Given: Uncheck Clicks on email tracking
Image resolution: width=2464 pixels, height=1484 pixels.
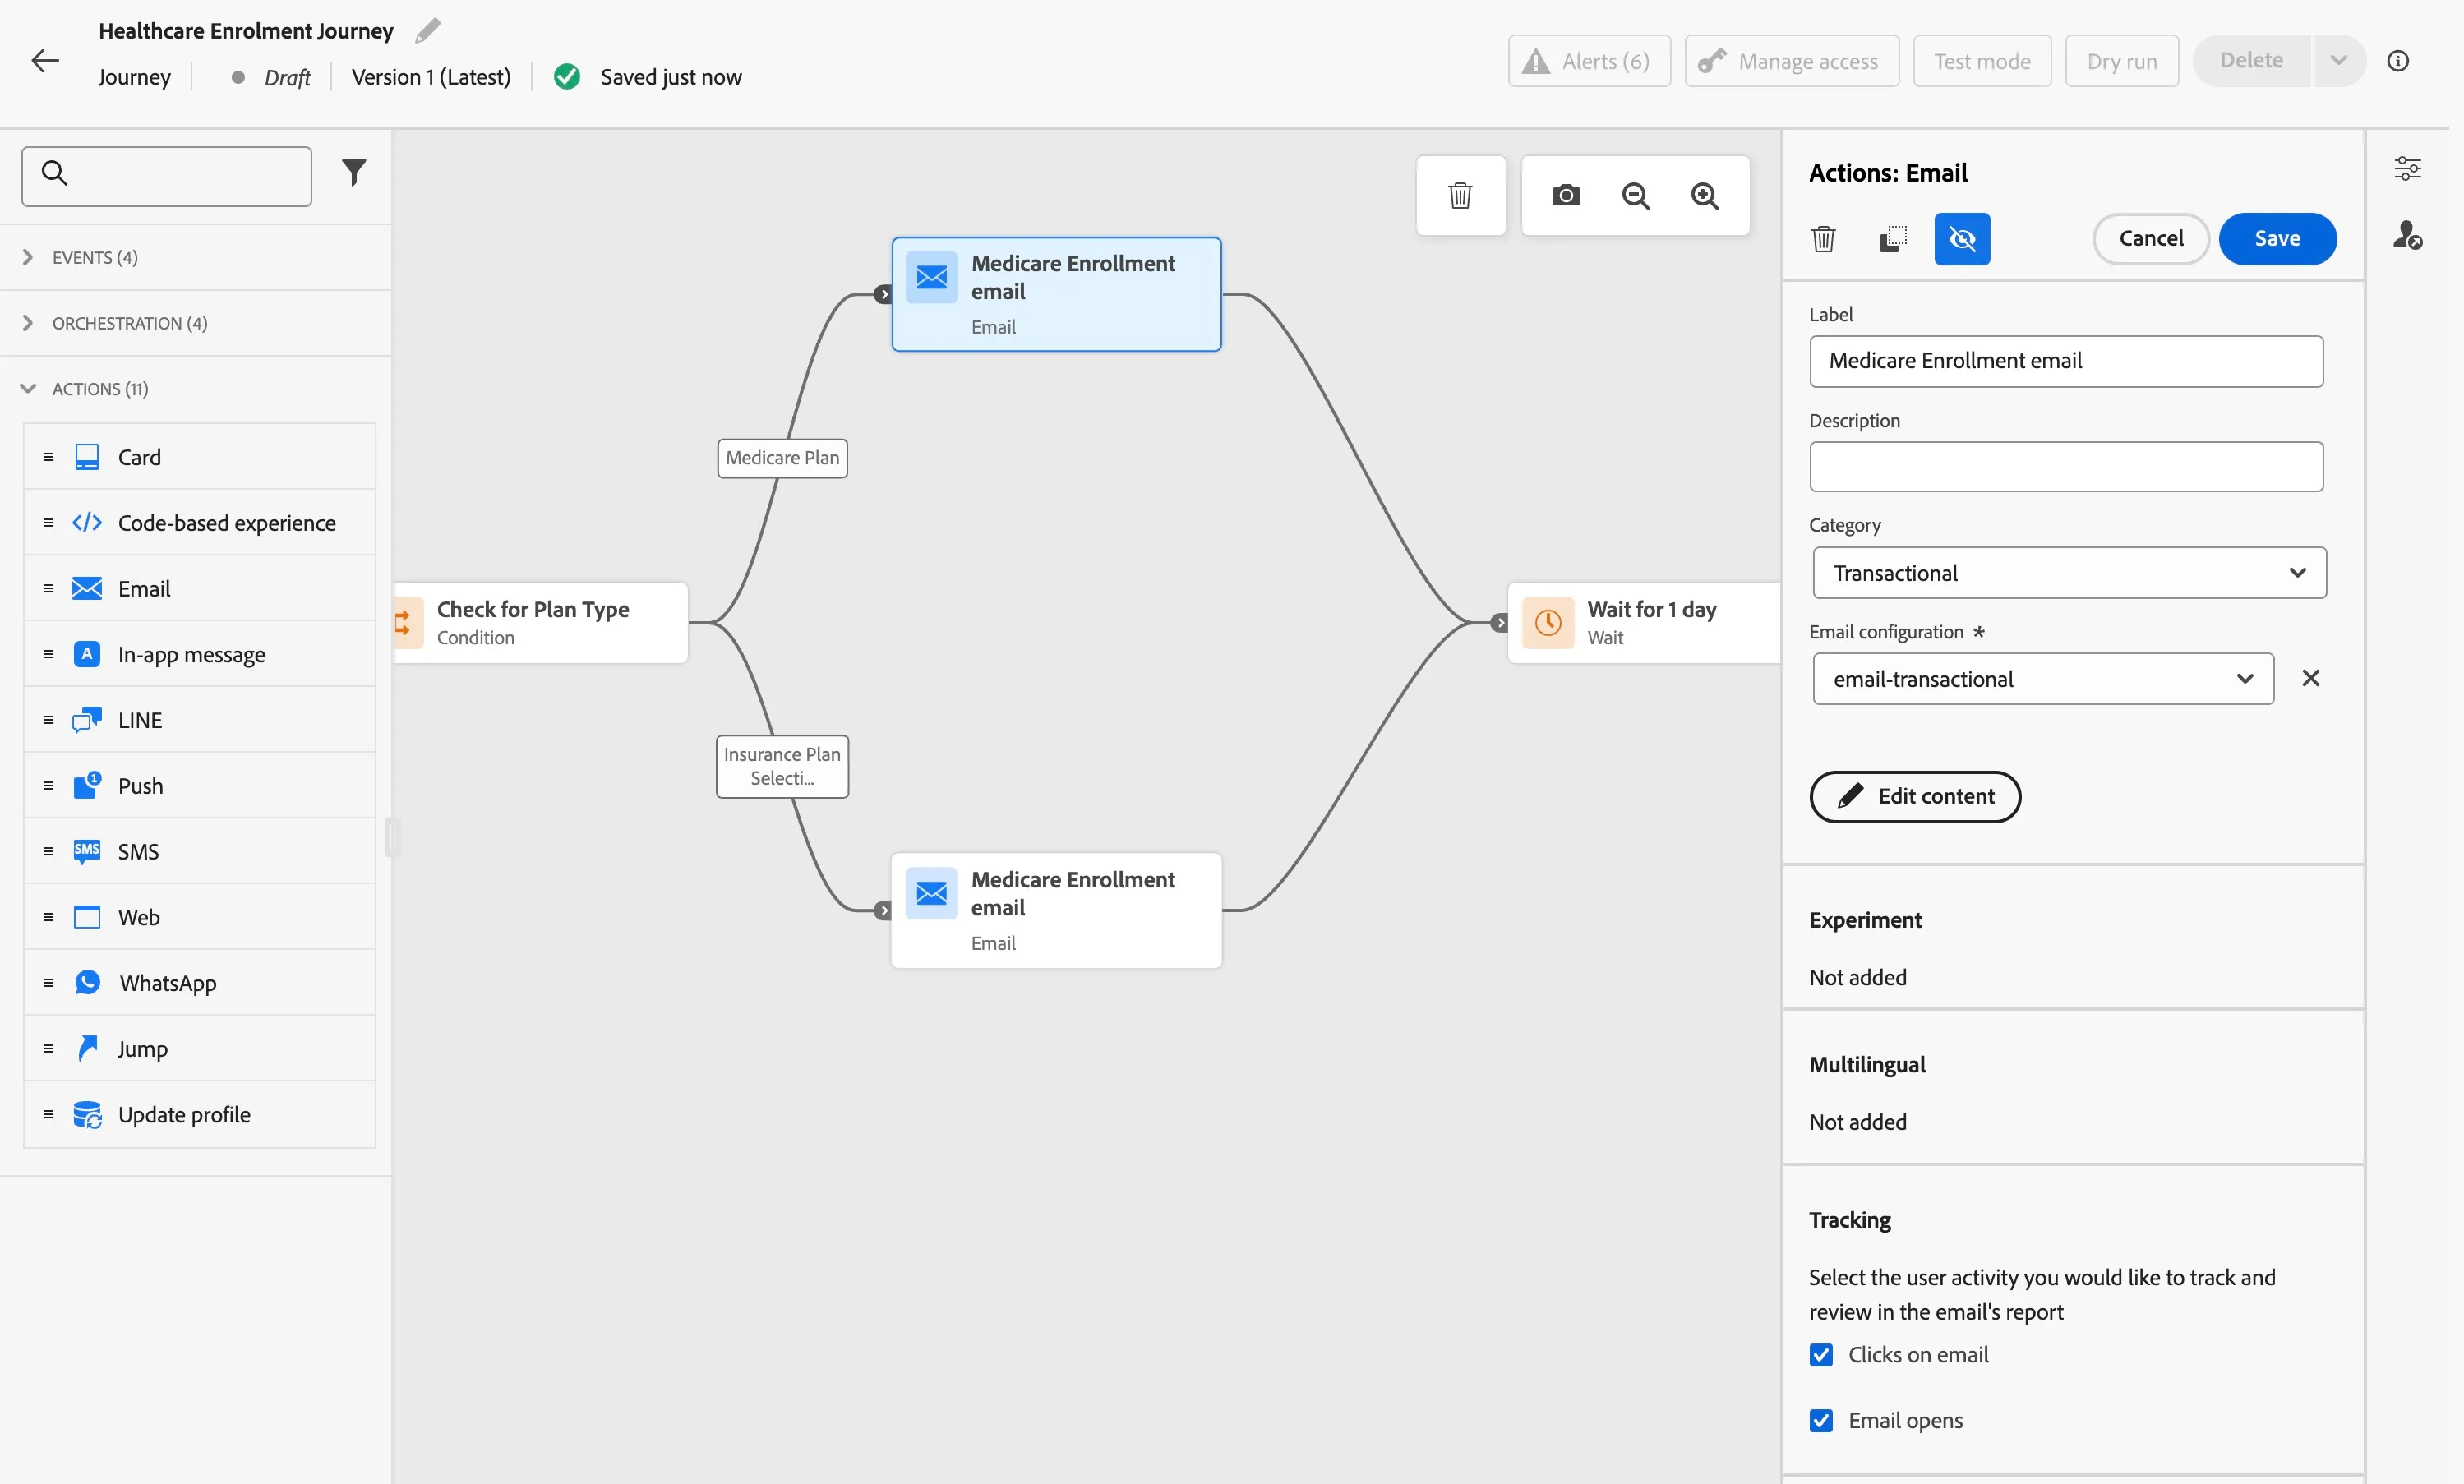Looking at the screenshot, I should pyautogui.click(x=1821, y=1355).
